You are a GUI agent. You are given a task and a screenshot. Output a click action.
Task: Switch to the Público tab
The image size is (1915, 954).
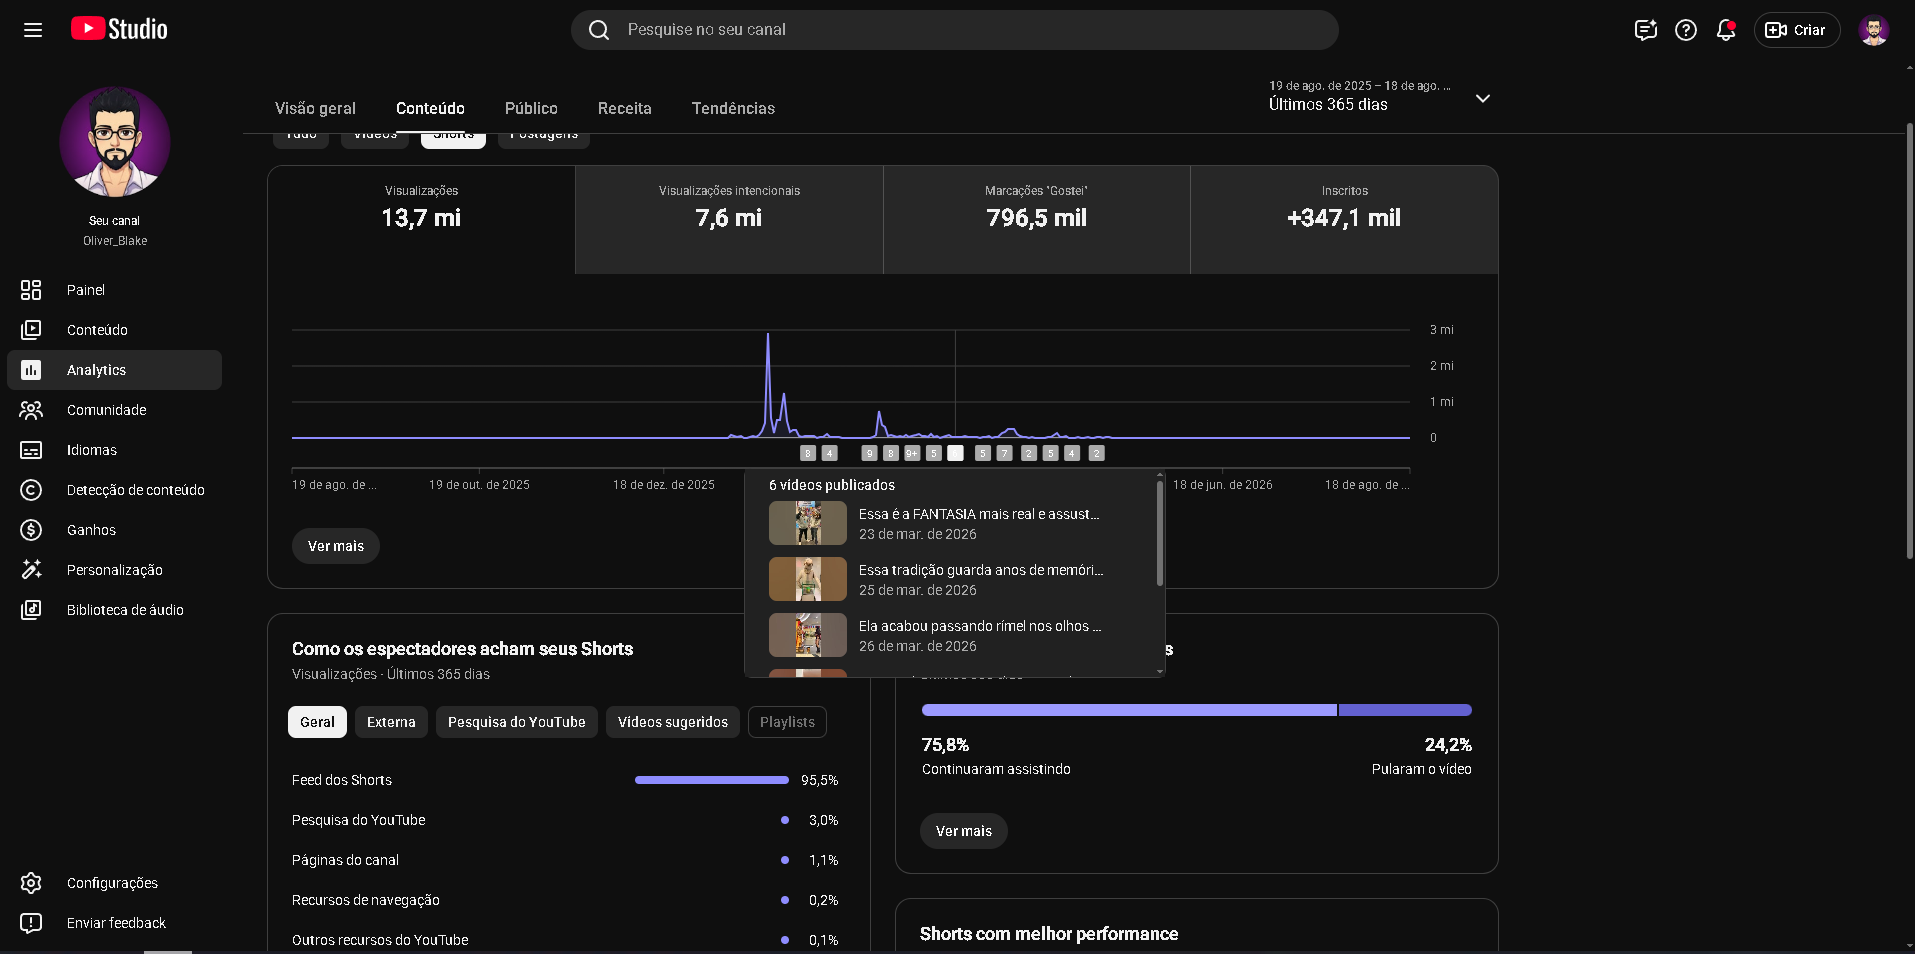click(x=531, y=108)
